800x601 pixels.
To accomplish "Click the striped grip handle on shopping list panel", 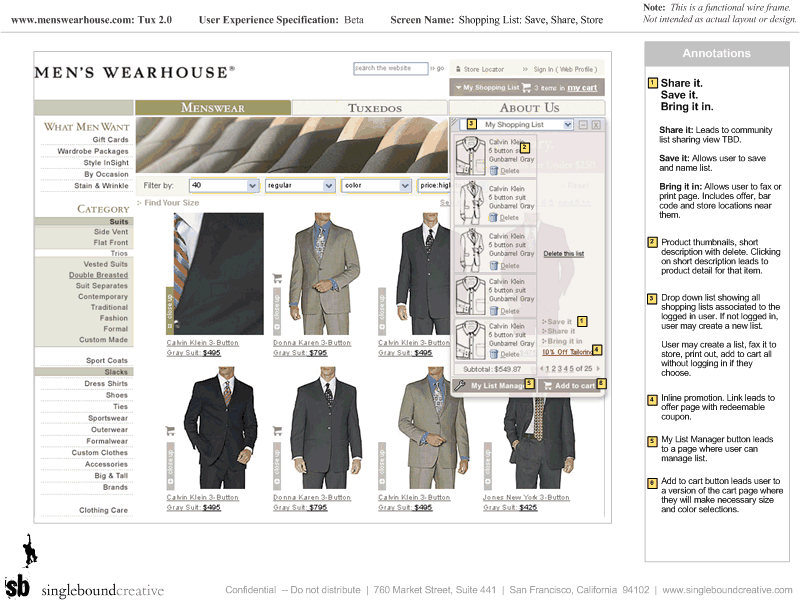I will [455, 121].
